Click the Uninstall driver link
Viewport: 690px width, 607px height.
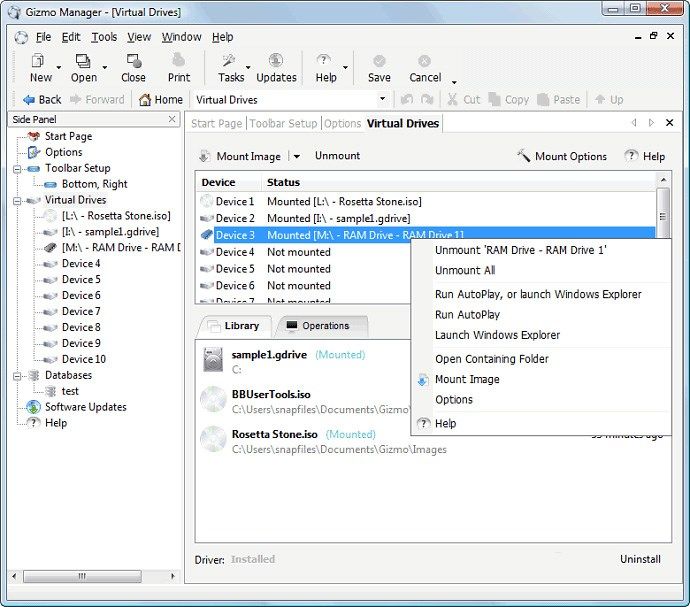[x=640, y=559]
